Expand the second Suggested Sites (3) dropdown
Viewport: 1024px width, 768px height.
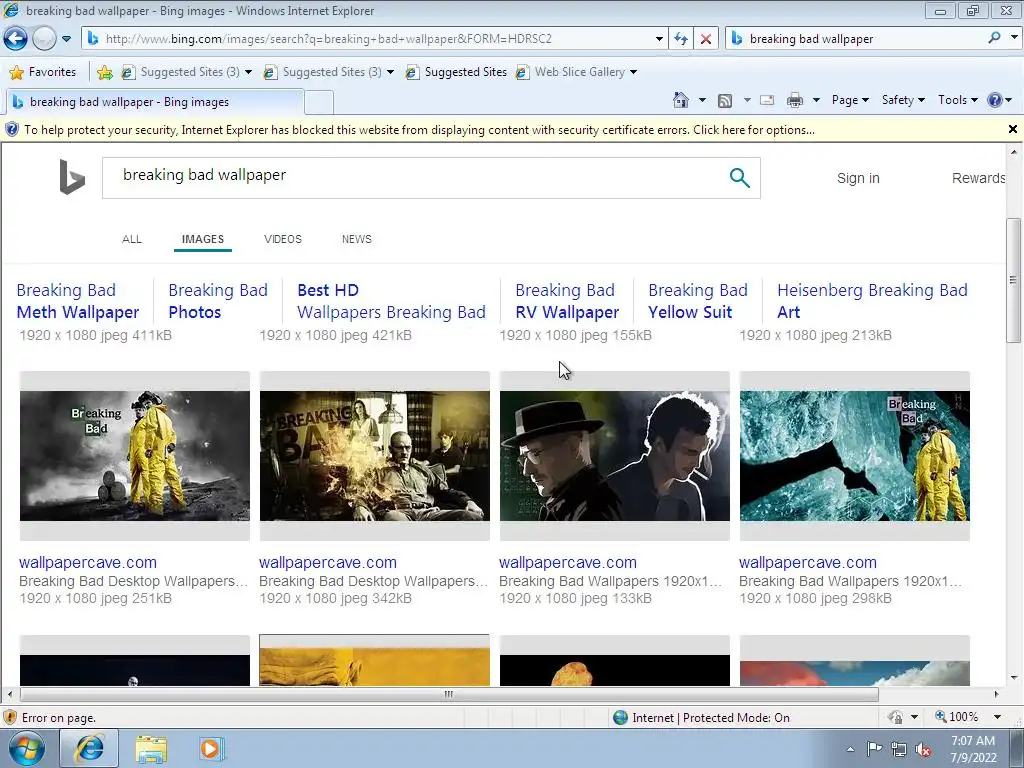[391, 72]
